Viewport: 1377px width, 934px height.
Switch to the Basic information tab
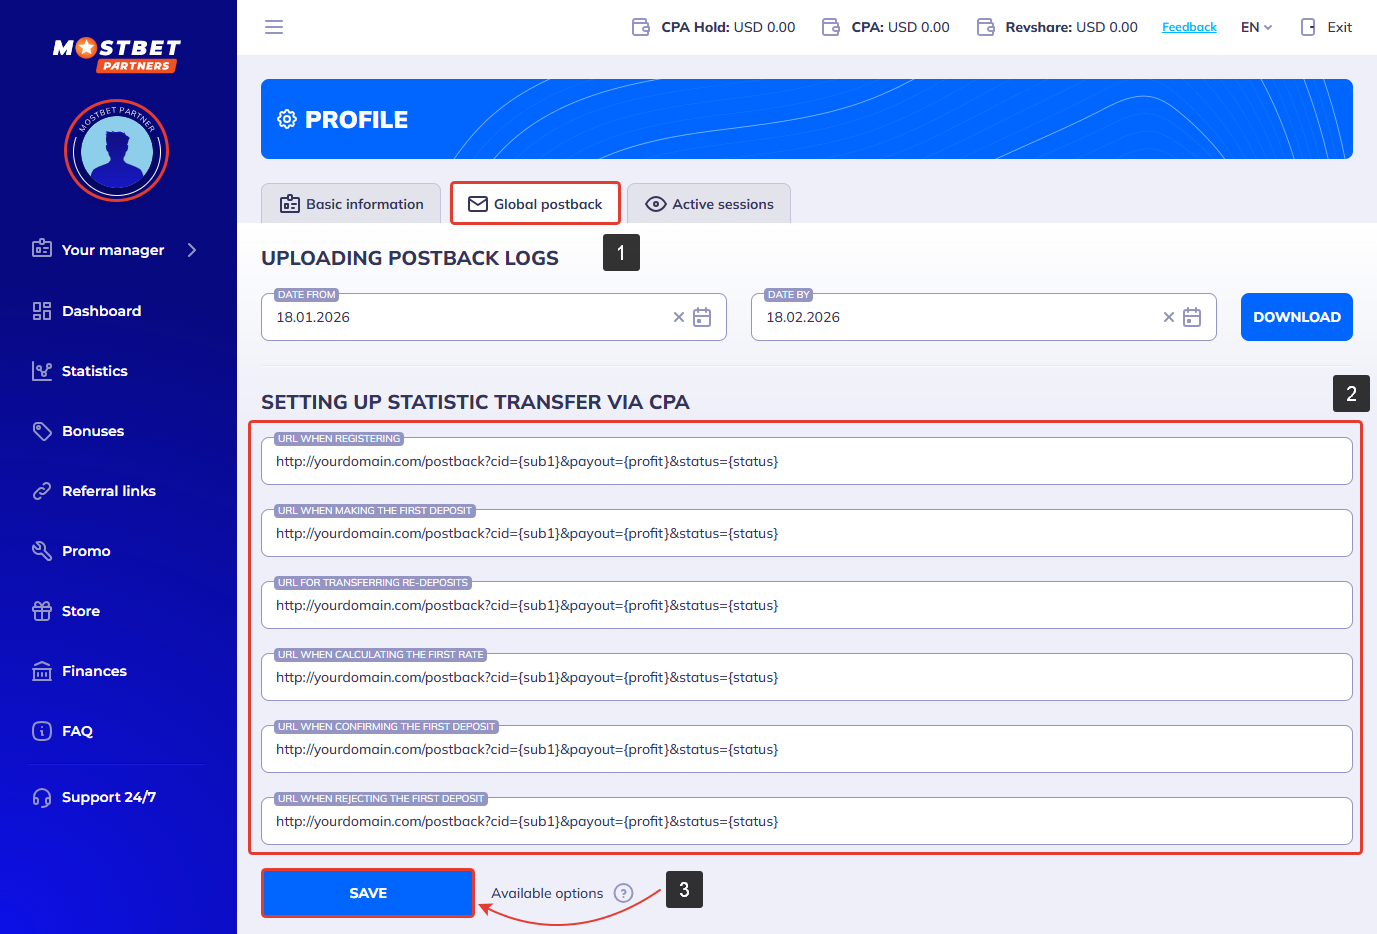pos(352,204)
